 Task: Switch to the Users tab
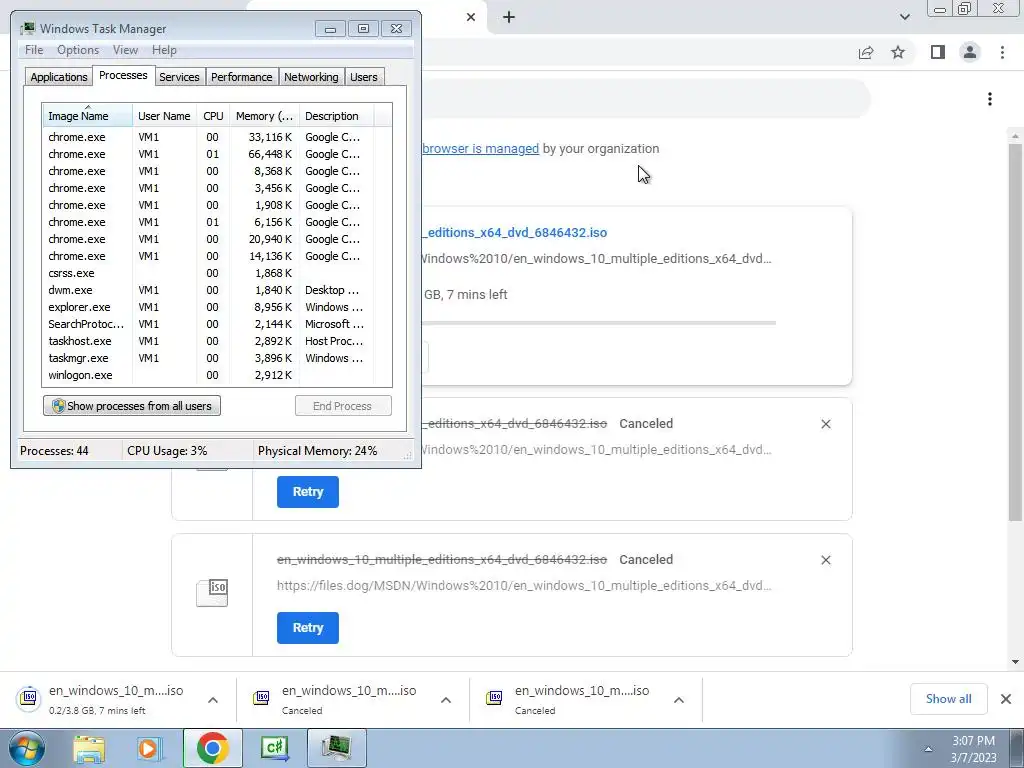point(364,77)
